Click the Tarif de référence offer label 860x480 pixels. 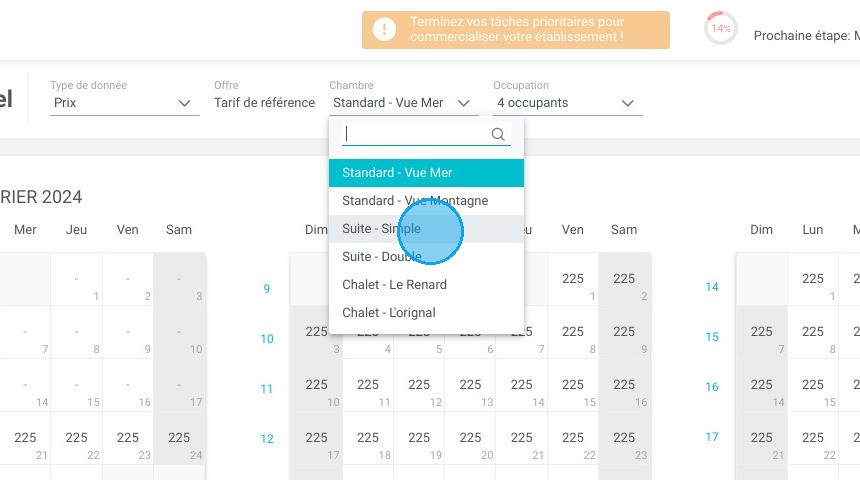[264, 103]
